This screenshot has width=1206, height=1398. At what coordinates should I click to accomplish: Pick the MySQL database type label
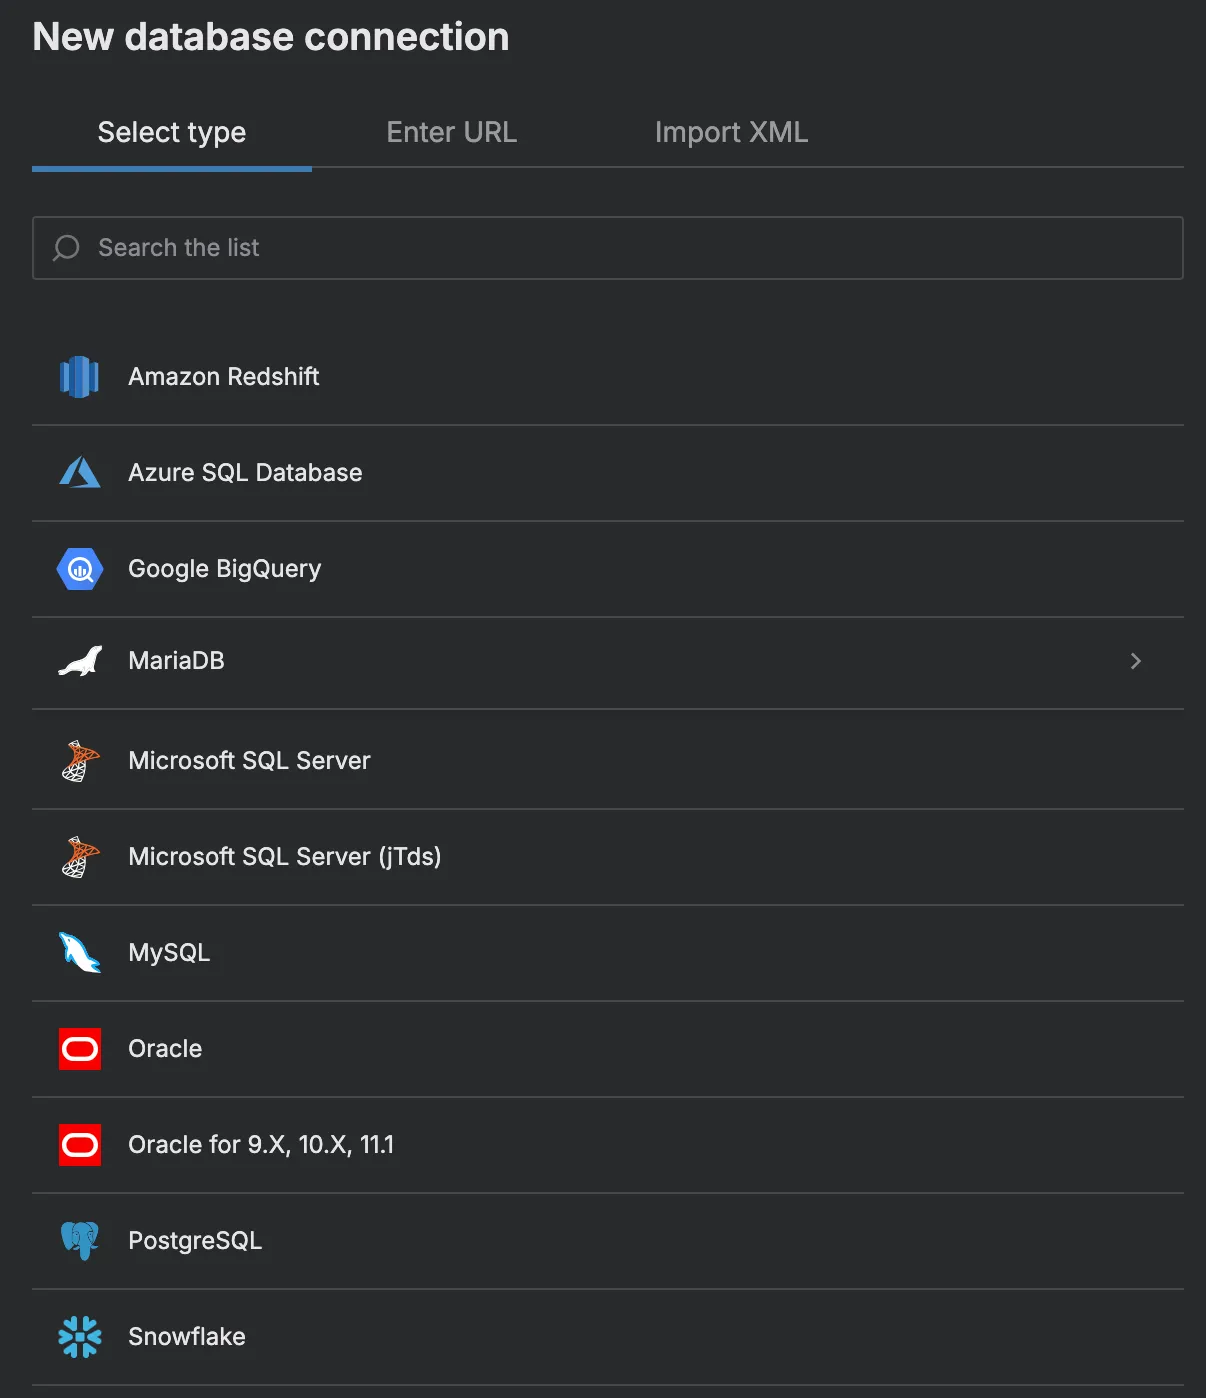coord(169,953)
